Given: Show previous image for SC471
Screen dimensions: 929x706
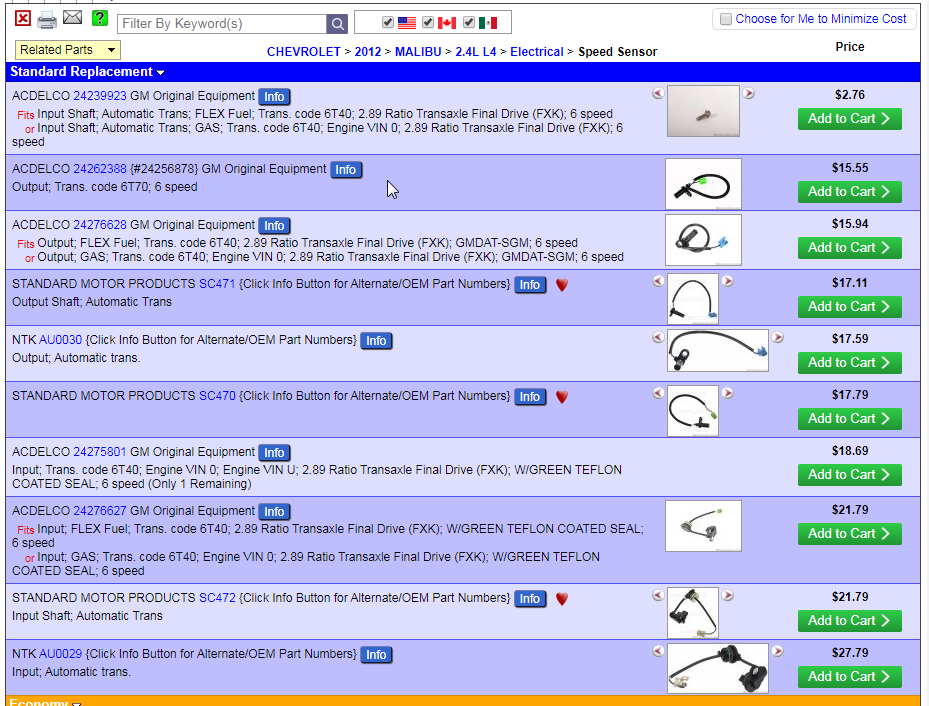Looking at the screenshot, I should (658, 281).
